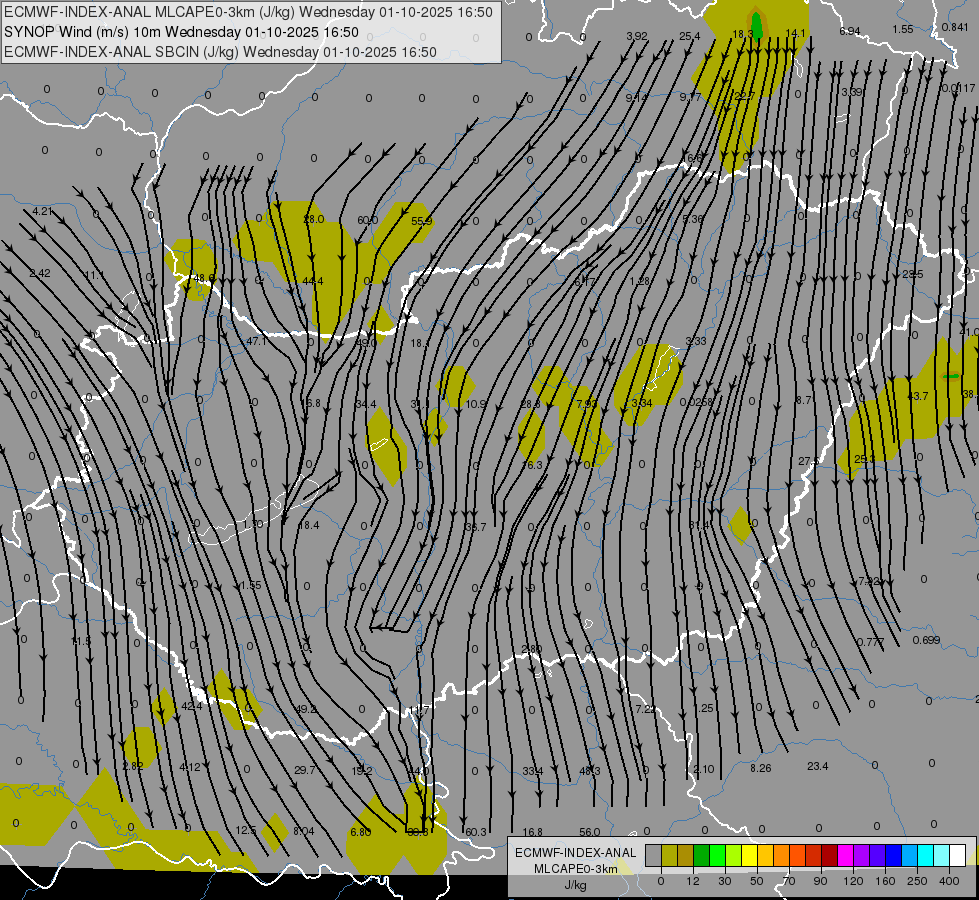Click the white swatch in the legend
This screenshot has width=979, height=900.
pos(957,855)
